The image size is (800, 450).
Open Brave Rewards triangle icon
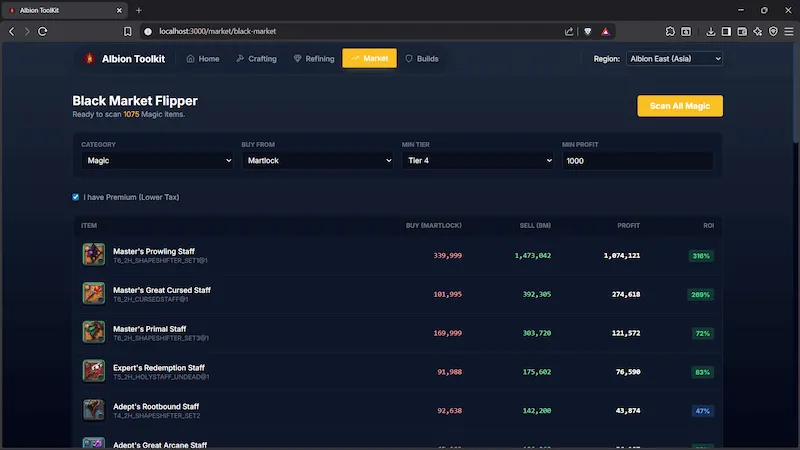click(605, 32)
